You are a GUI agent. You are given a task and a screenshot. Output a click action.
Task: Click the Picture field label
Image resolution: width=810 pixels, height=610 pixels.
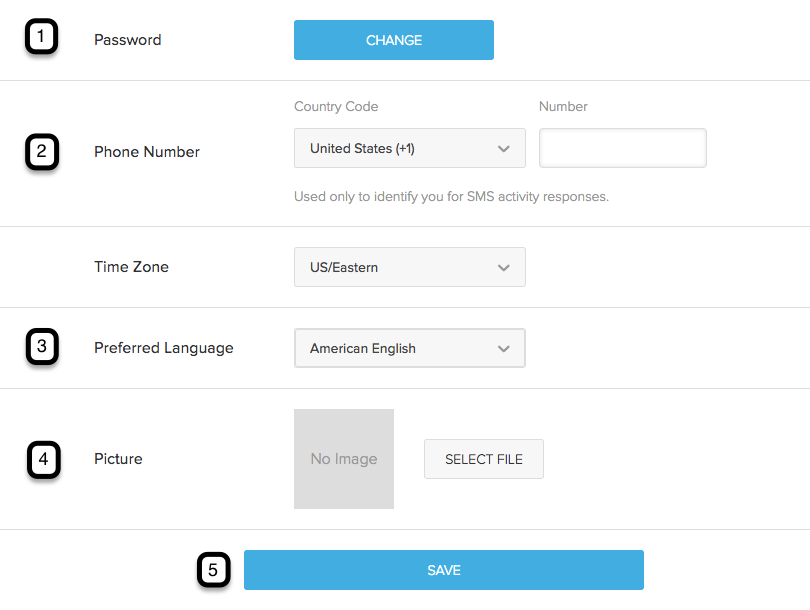(x=118, y=459)
